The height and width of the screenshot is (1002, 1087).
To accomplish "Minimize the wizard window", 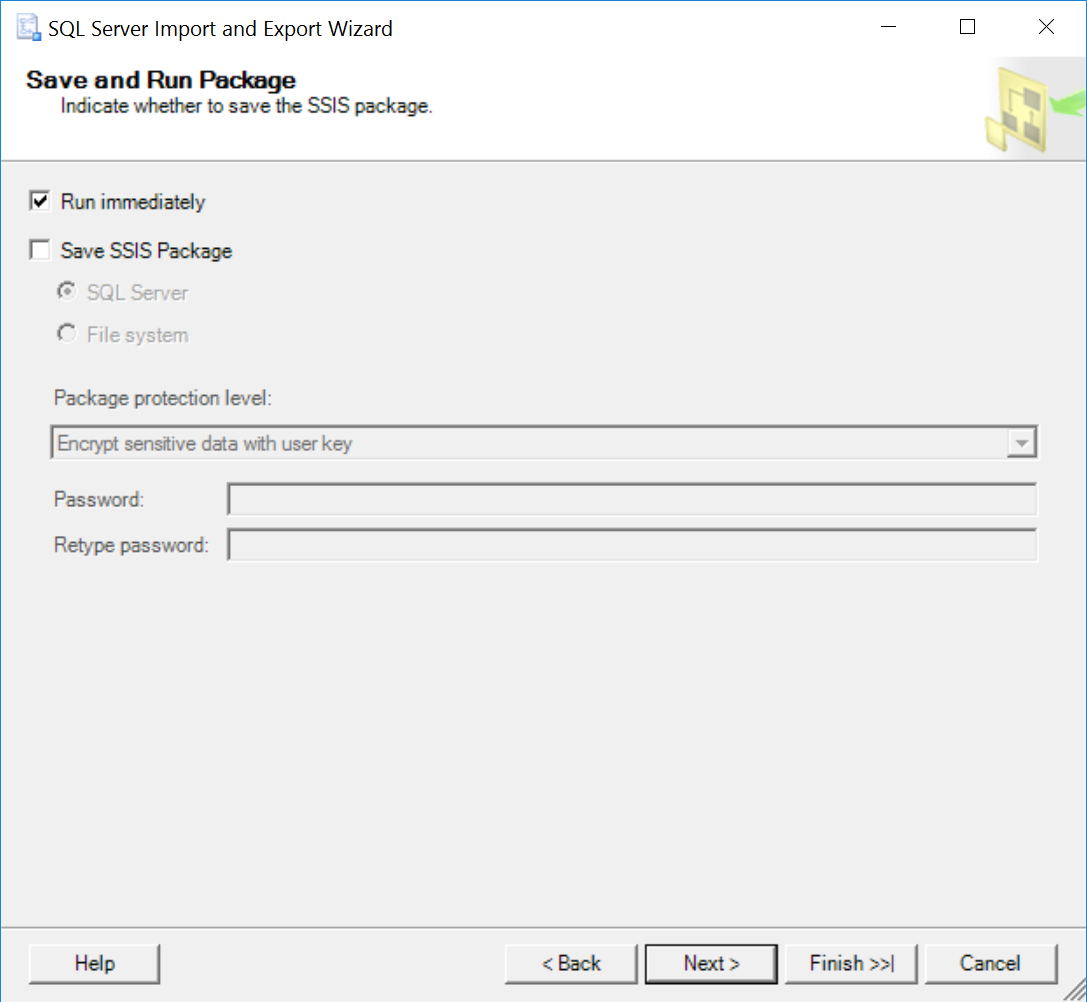I will pyautogui.click(x=889, y=27).
